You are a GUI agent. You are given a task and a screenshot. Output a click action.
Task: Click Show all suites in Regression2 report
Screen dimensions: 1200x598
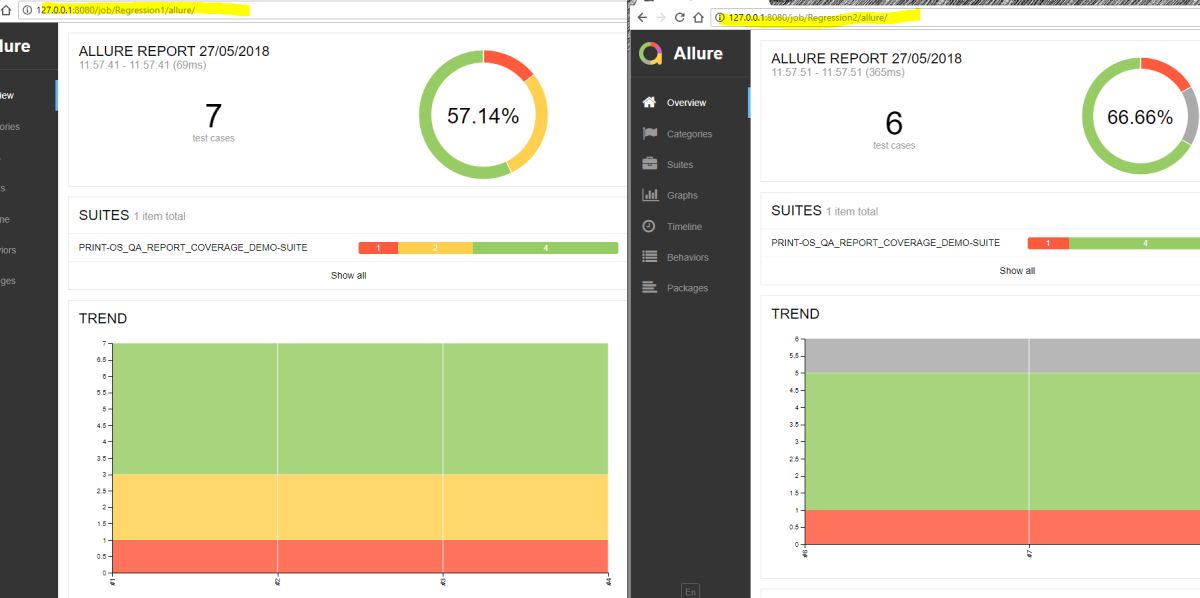[x=1017, y=270]
